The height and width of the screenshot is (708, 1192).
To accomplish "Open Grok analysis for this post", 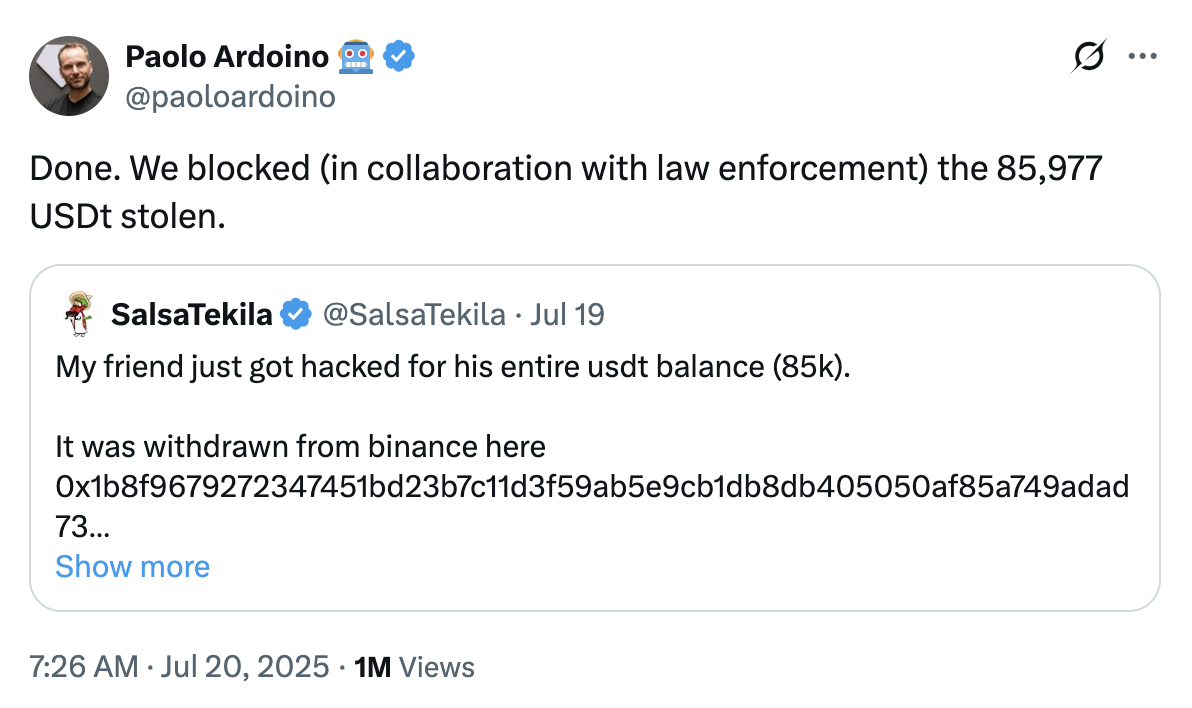I will pyautogui.click(x=1090, y=58).
